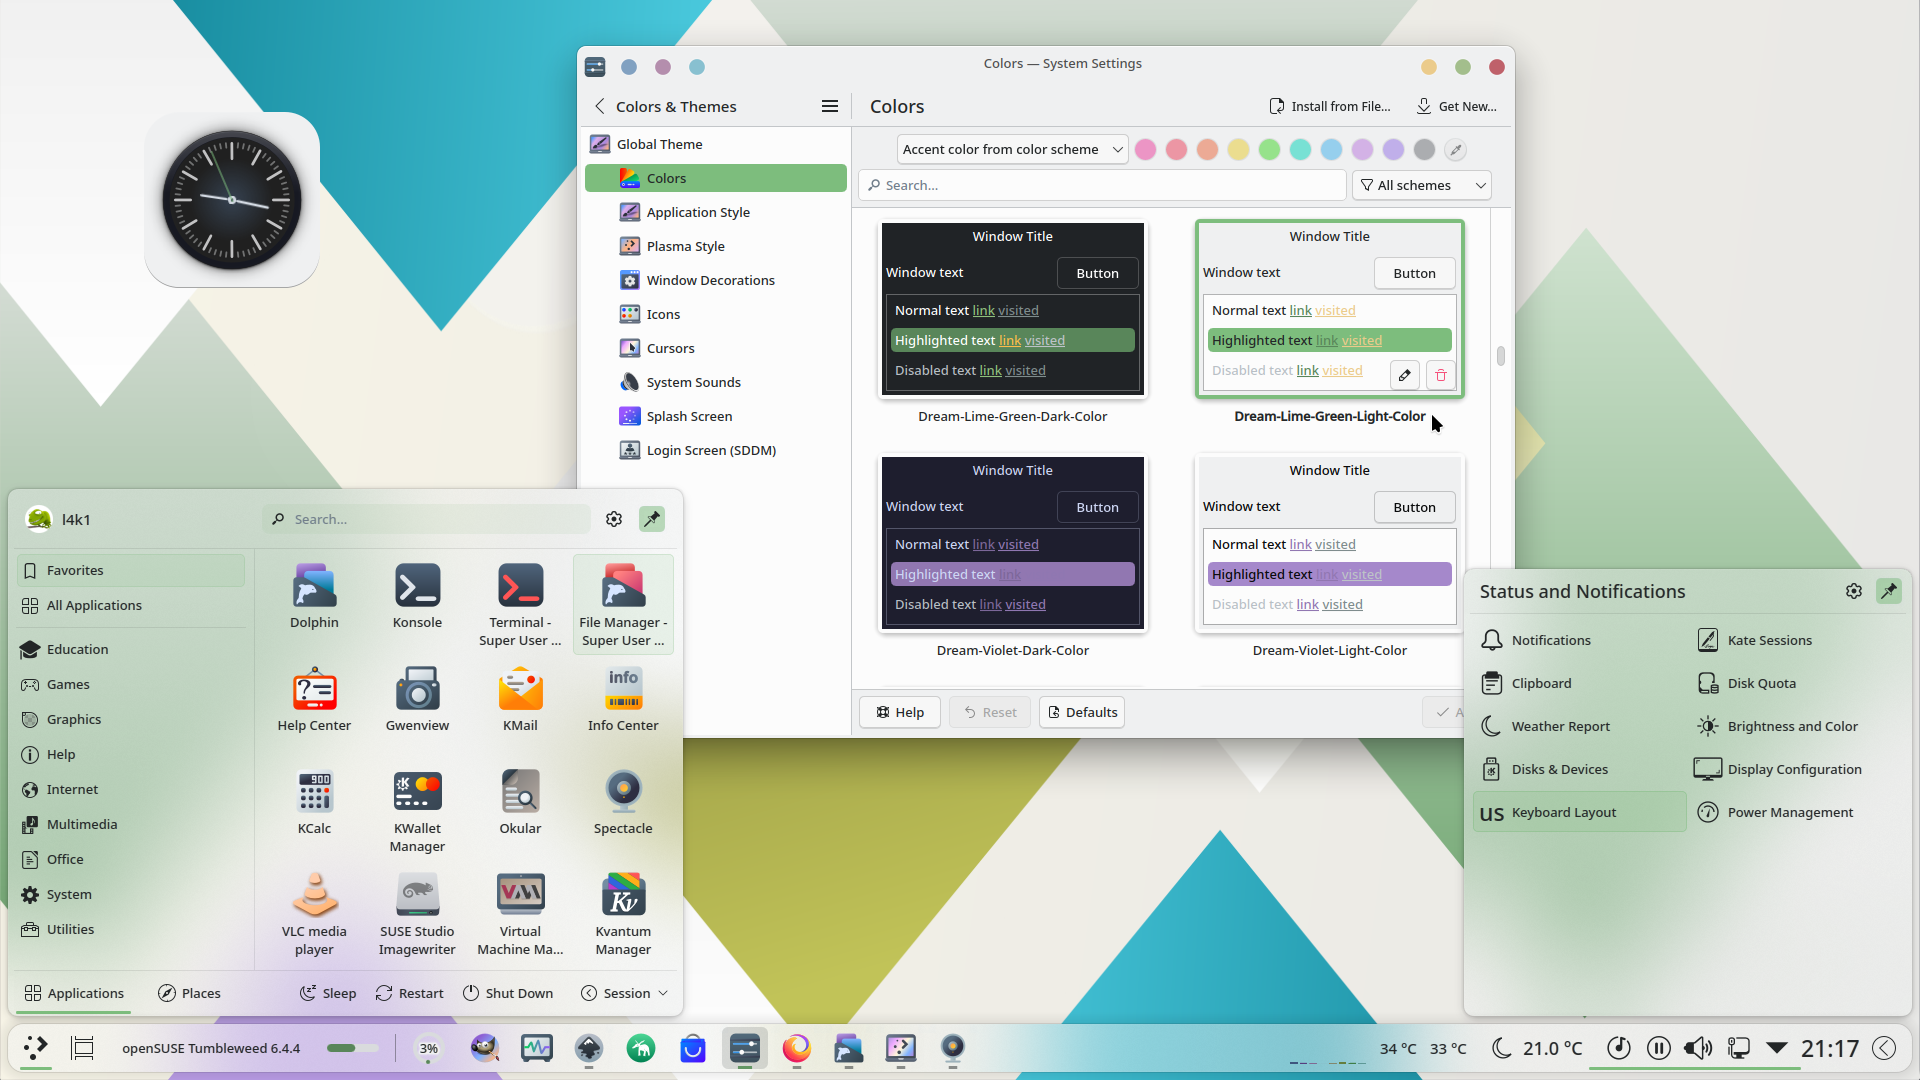Select Window Decorations in the sidebar
1920x1080 pixels.
pyautogui.click(x=716, y=280)
